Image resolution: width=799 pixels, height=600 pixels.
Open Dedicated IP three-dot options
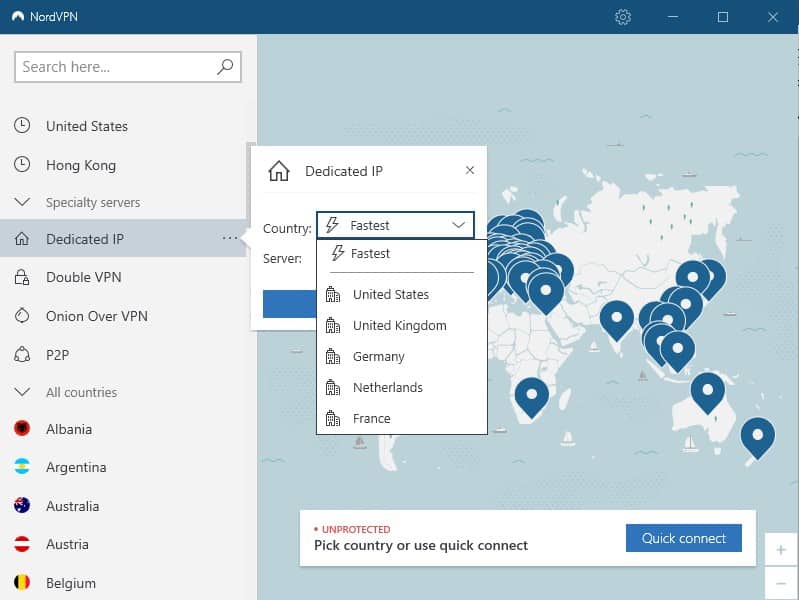230,238
